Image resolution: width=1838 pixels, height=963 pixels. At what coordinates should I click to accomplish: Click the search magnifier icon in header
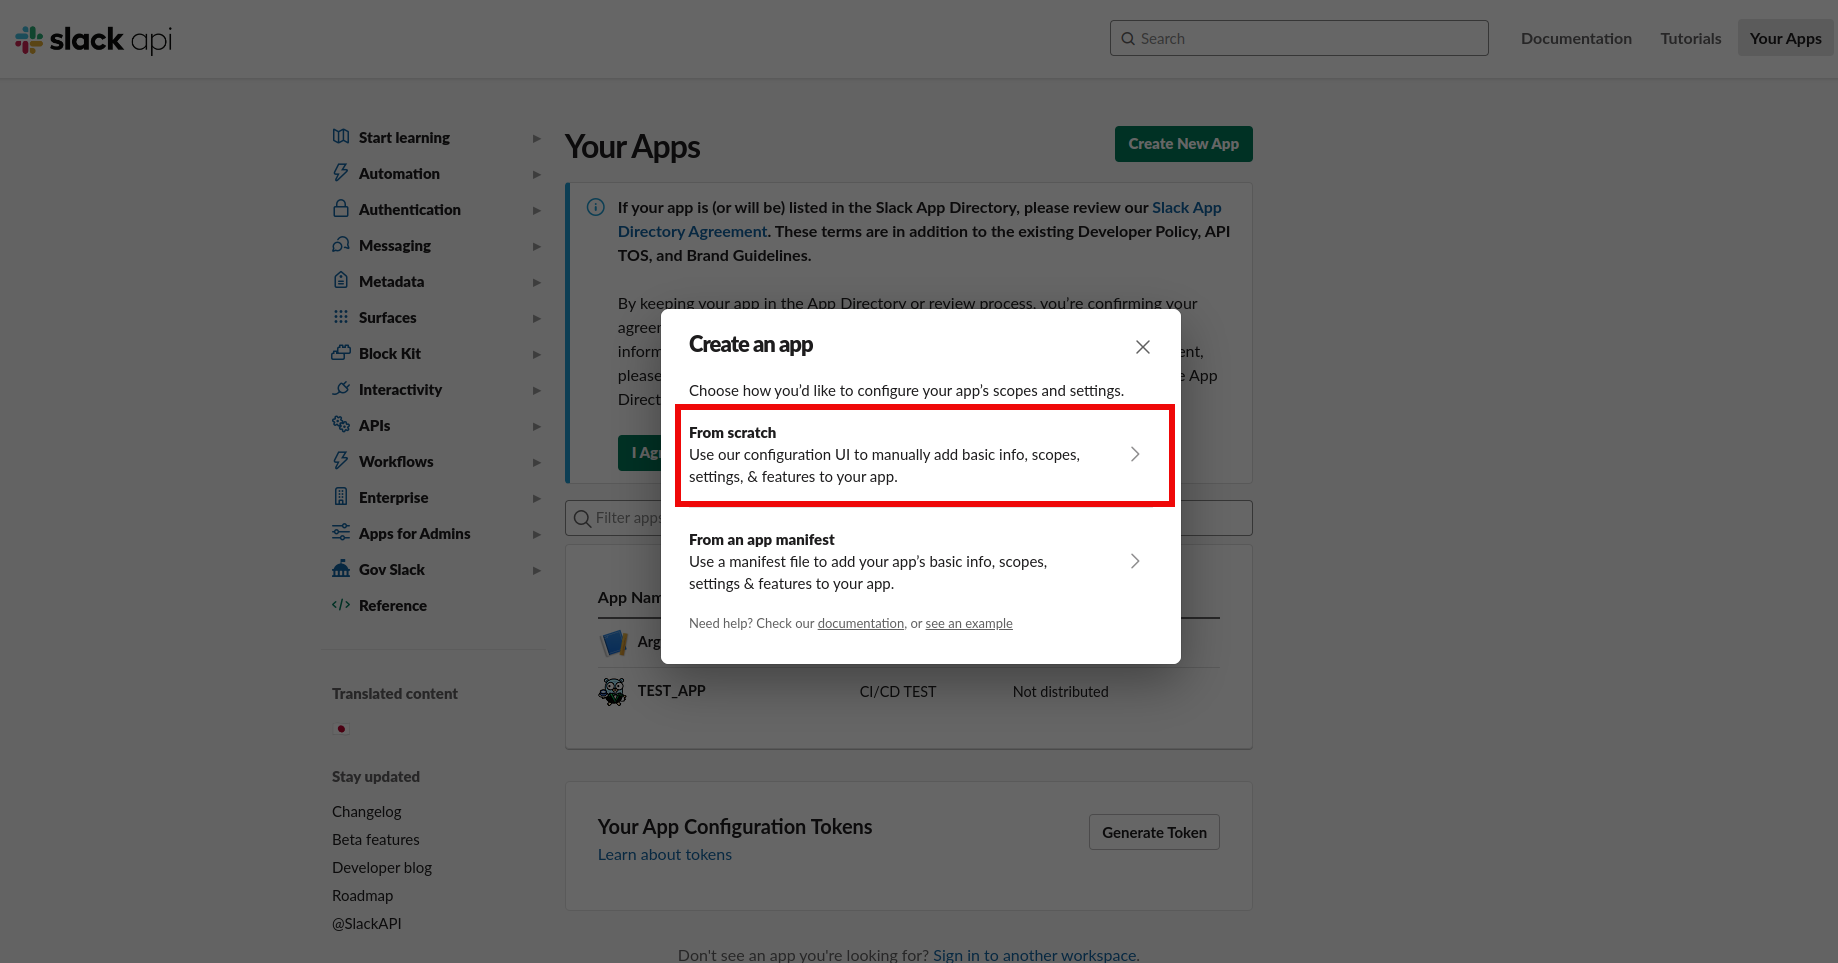click(x=1129, y=39)
